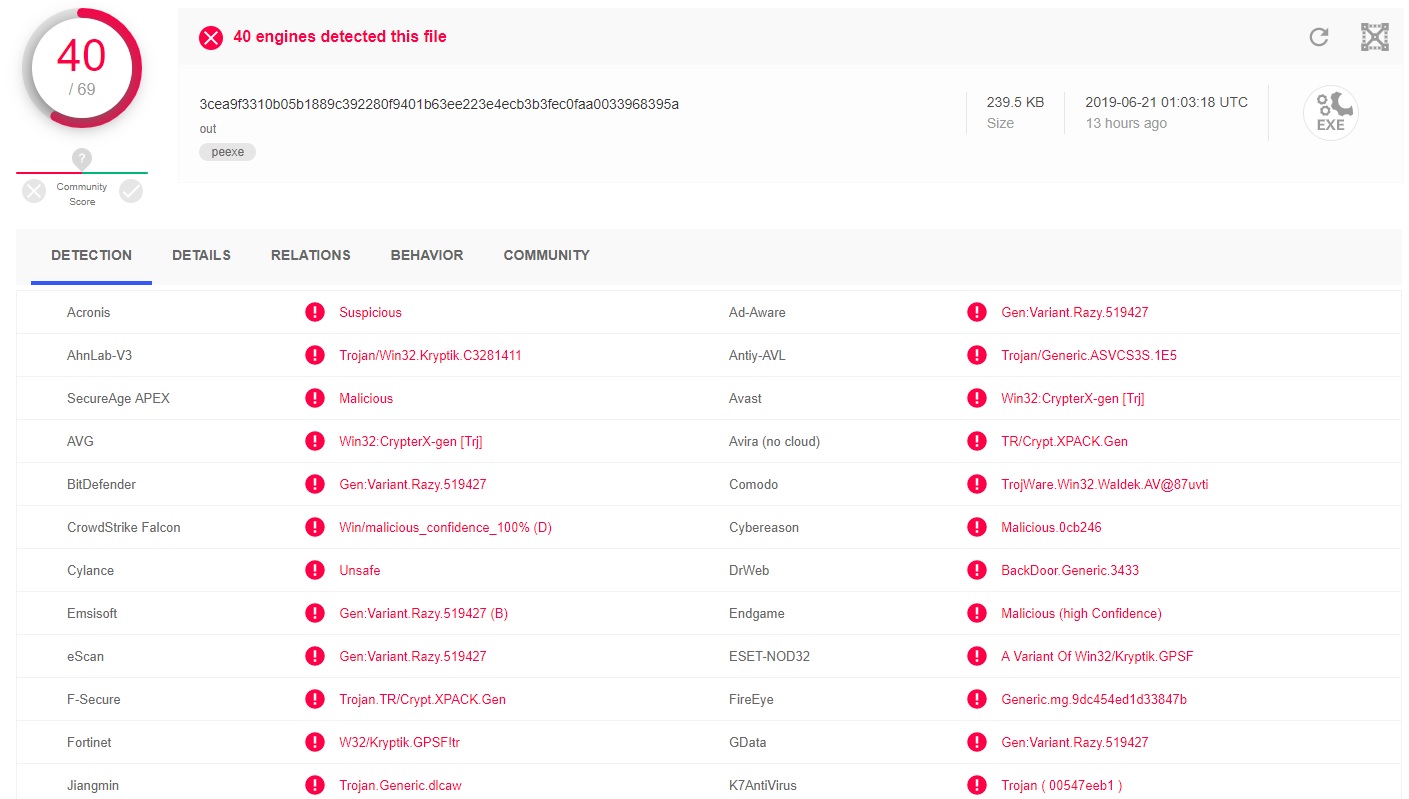The width and height of the screenshot is (1409, 799).
Task: Open the COMMUNITY tab
Action: pos(547,255)
